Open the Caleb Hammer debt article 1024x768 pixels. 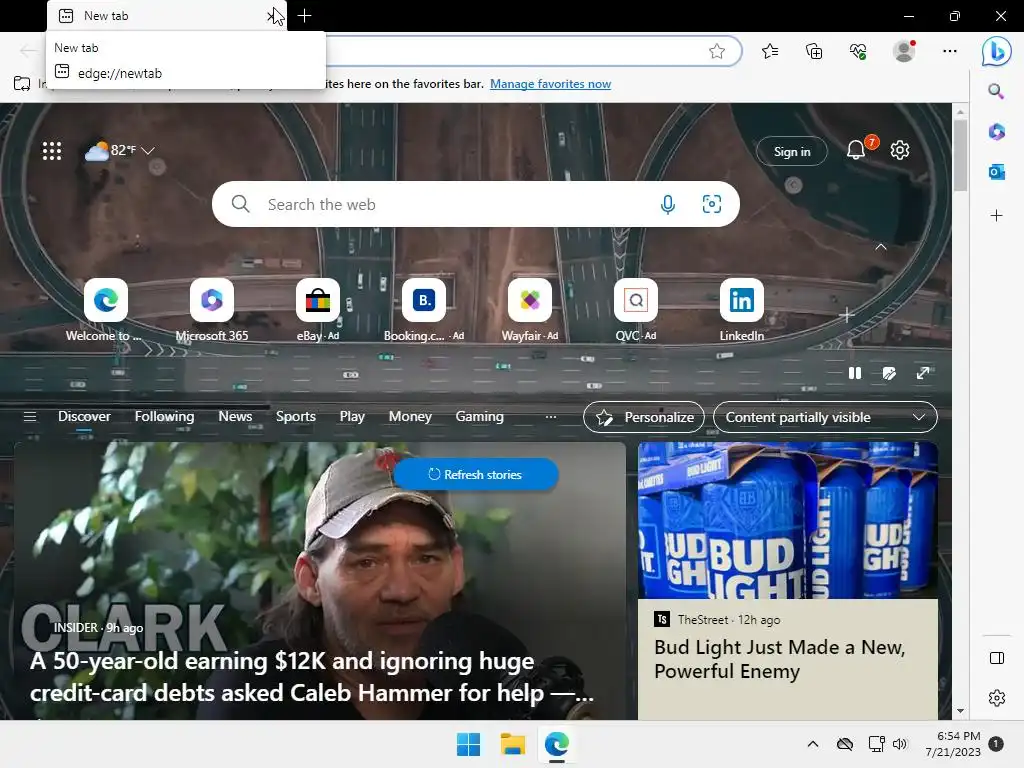312,677
